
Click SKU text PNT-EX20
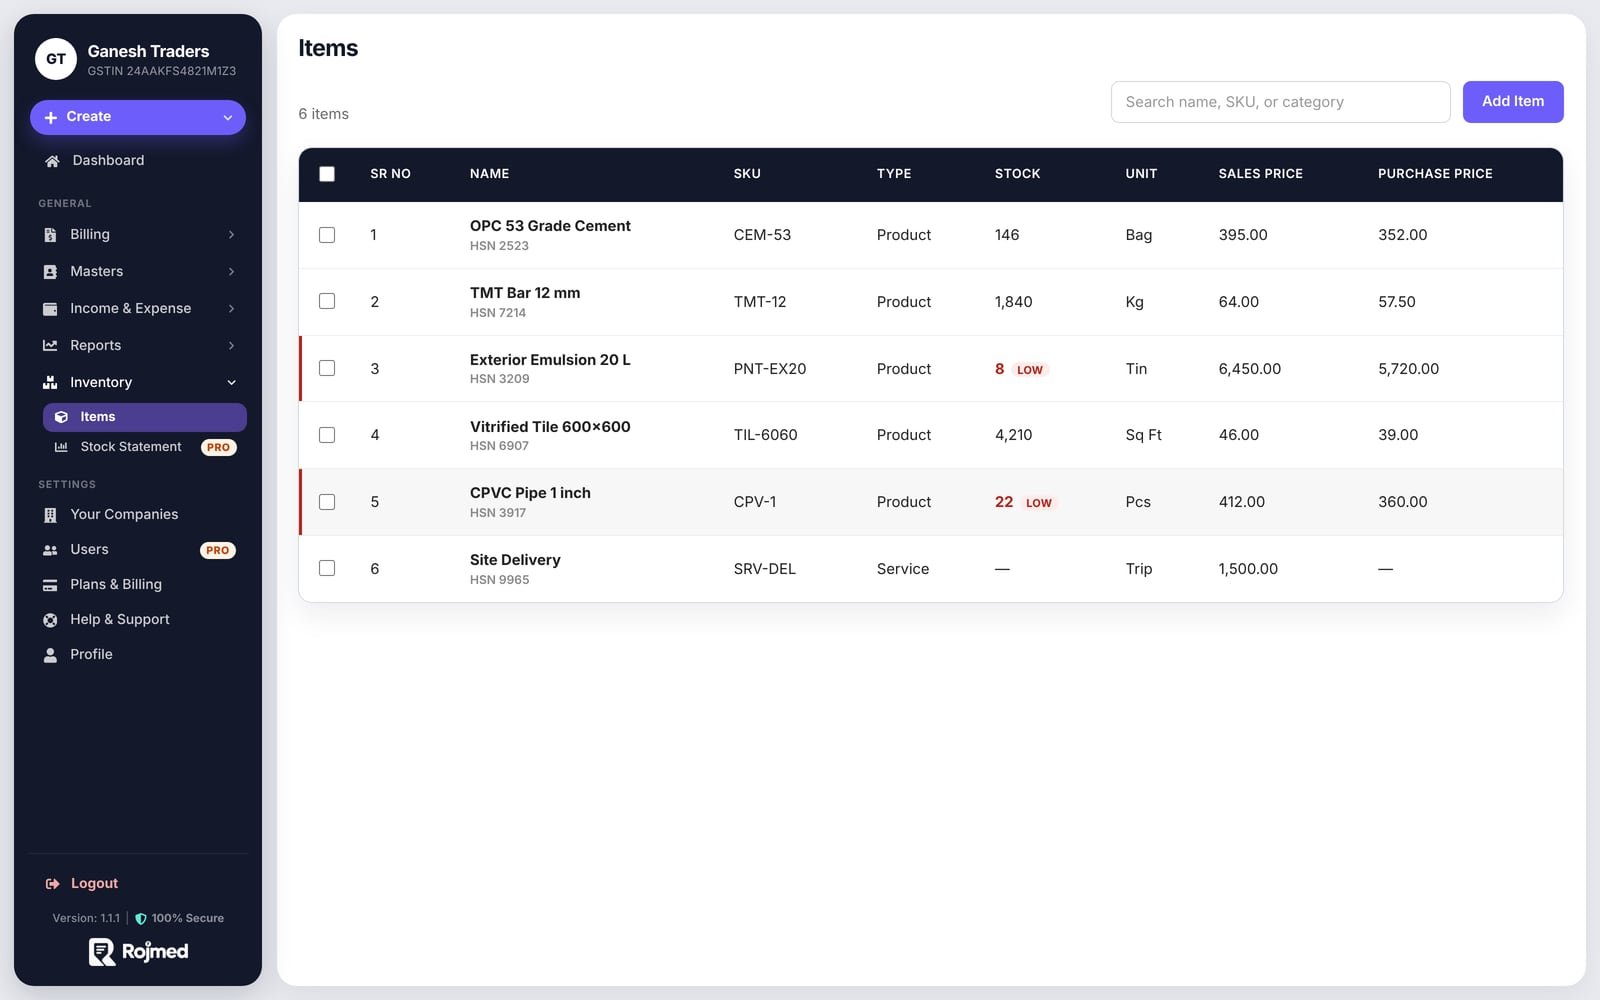[x=769, y=369]
